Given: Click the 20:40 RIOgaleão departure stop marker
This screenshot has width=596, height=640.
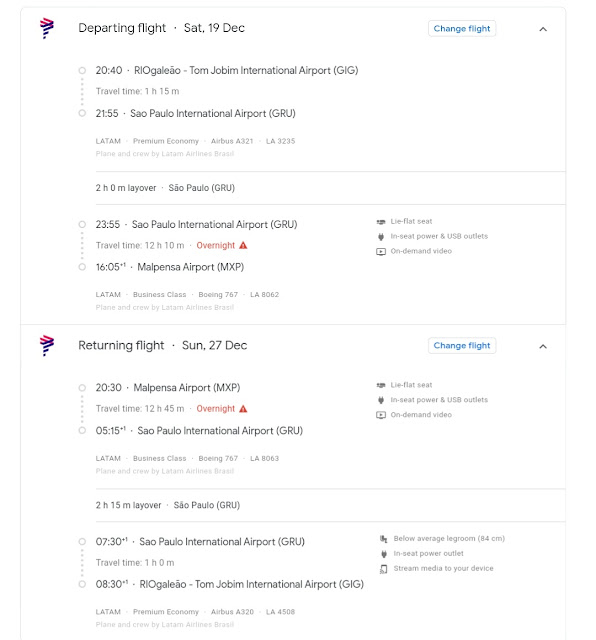Looking at the screenshot, I should coord(82,71).
